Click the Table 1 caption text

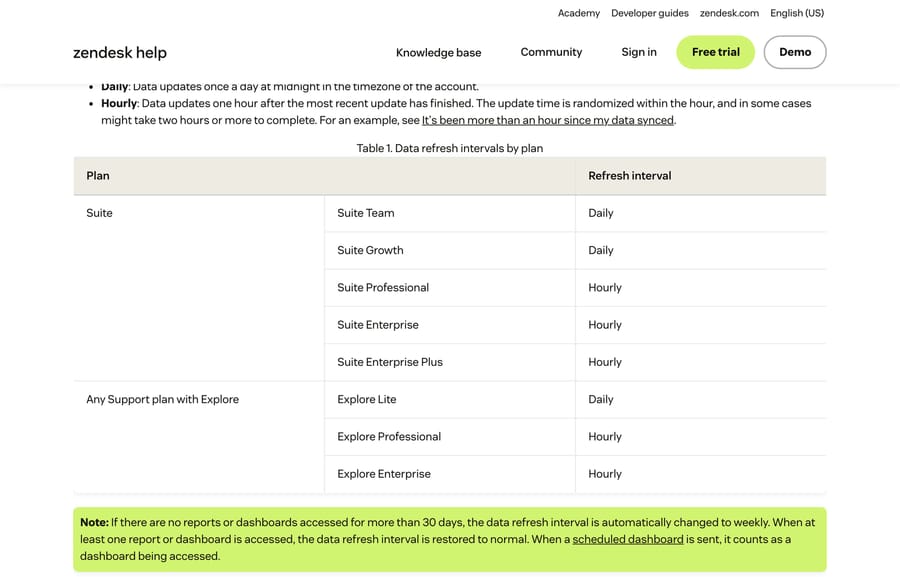coord(450,148)
